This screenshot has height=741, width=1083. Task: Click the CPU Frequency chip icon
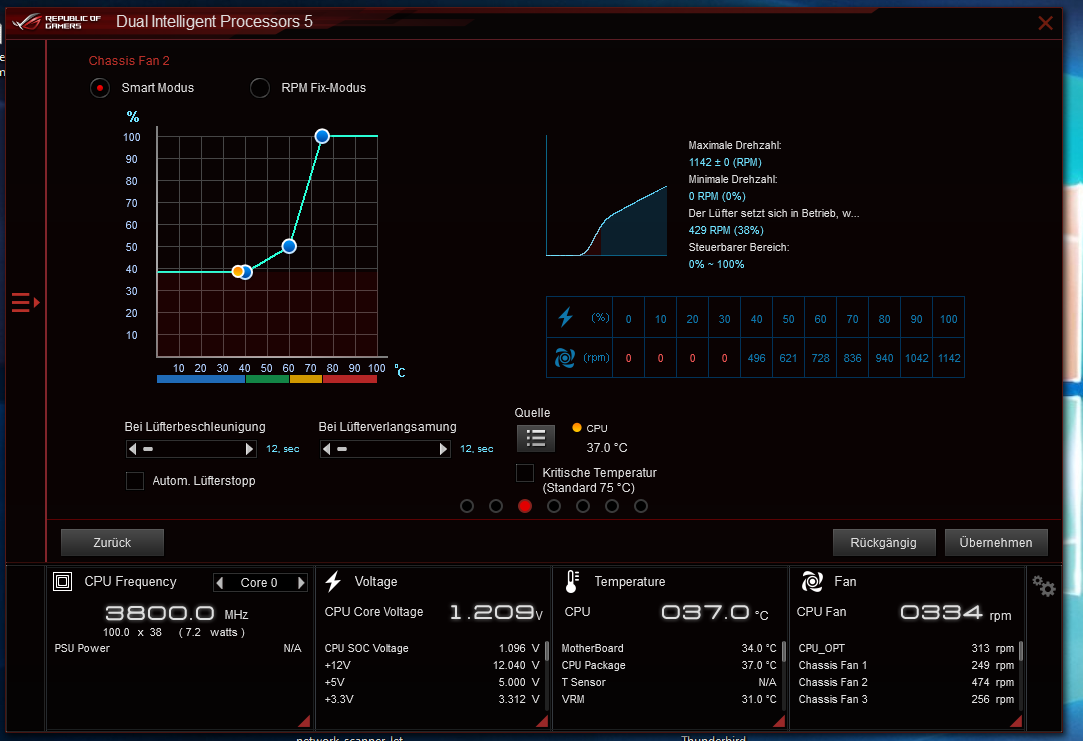pos(62,581)
